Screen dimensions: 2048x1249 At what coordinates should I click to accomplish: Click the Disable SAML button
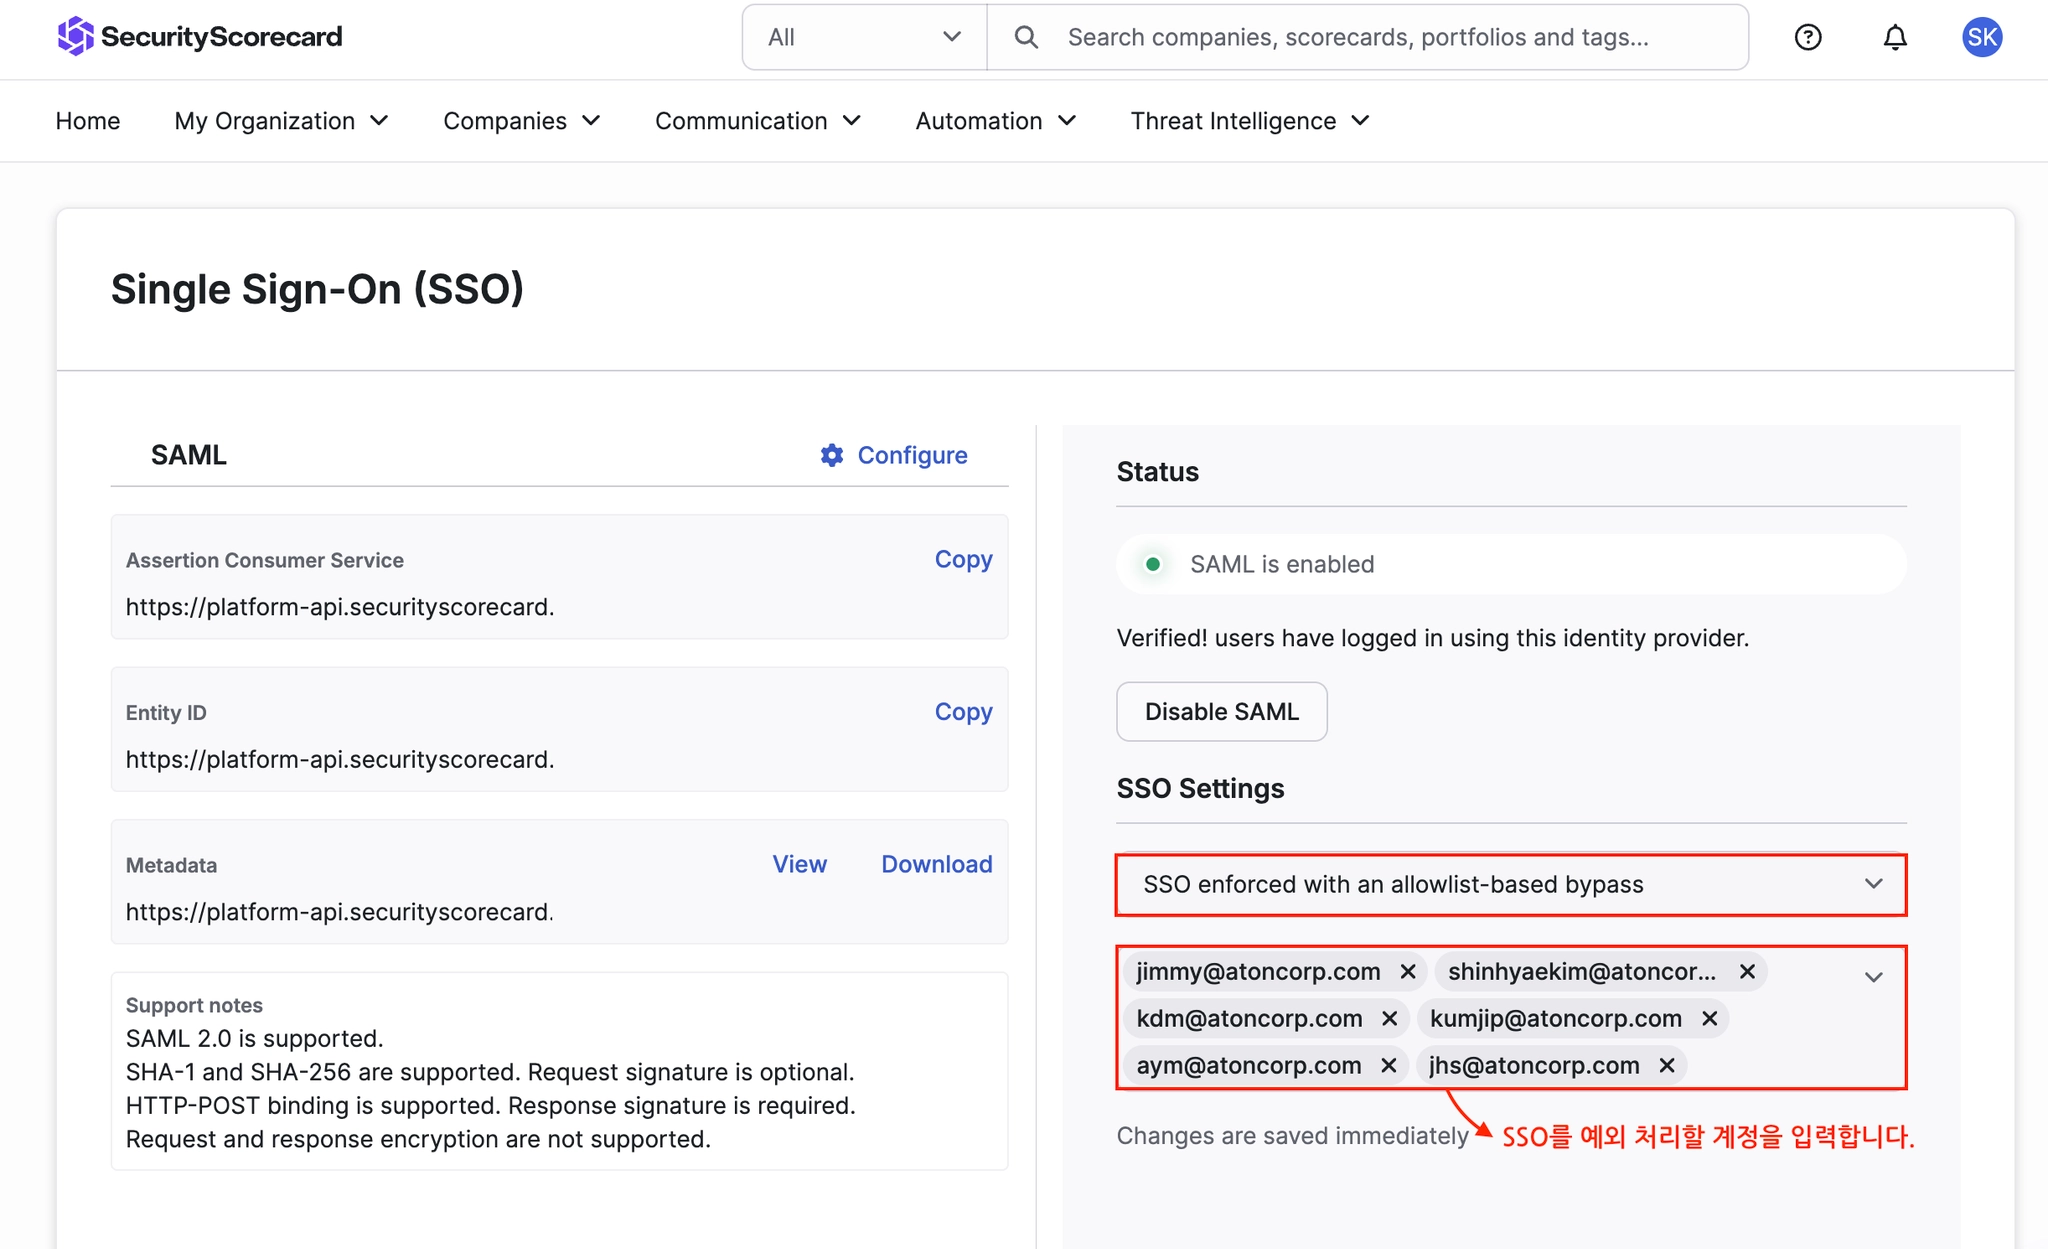(1221, 711)
